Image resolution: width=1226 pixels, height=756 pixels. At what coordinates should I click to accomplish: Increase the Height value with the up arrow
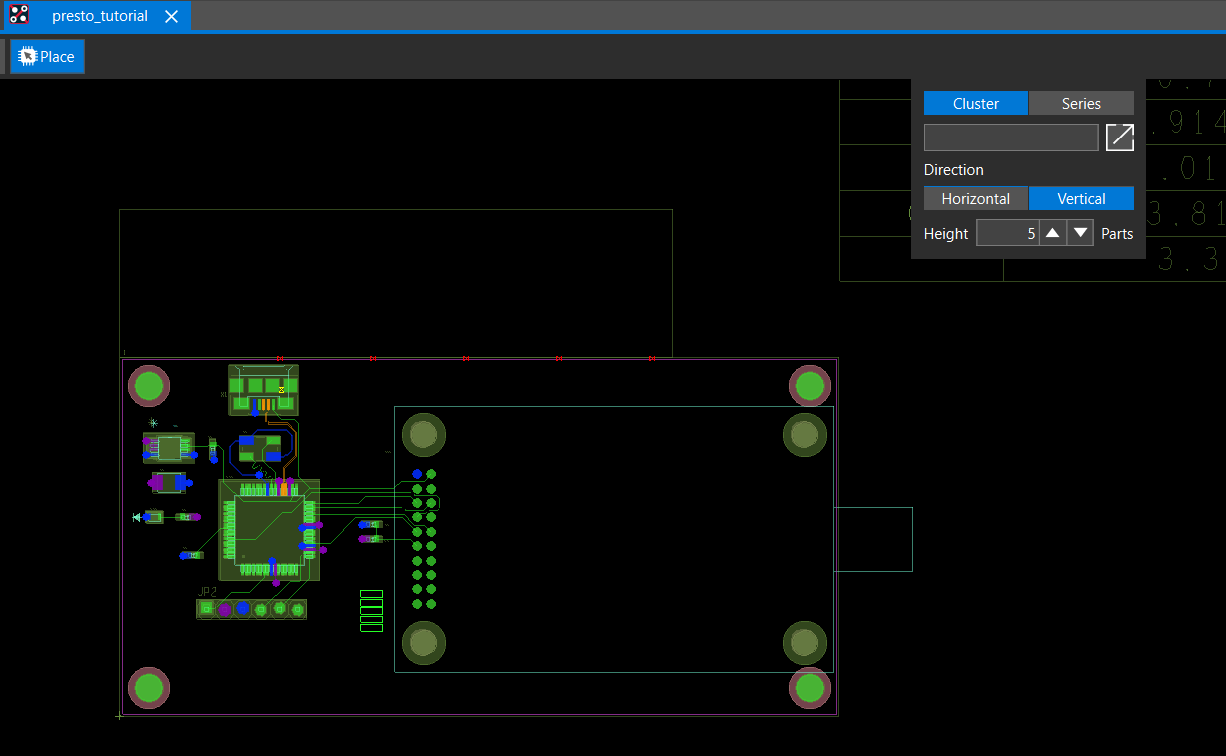point(1052,232)
